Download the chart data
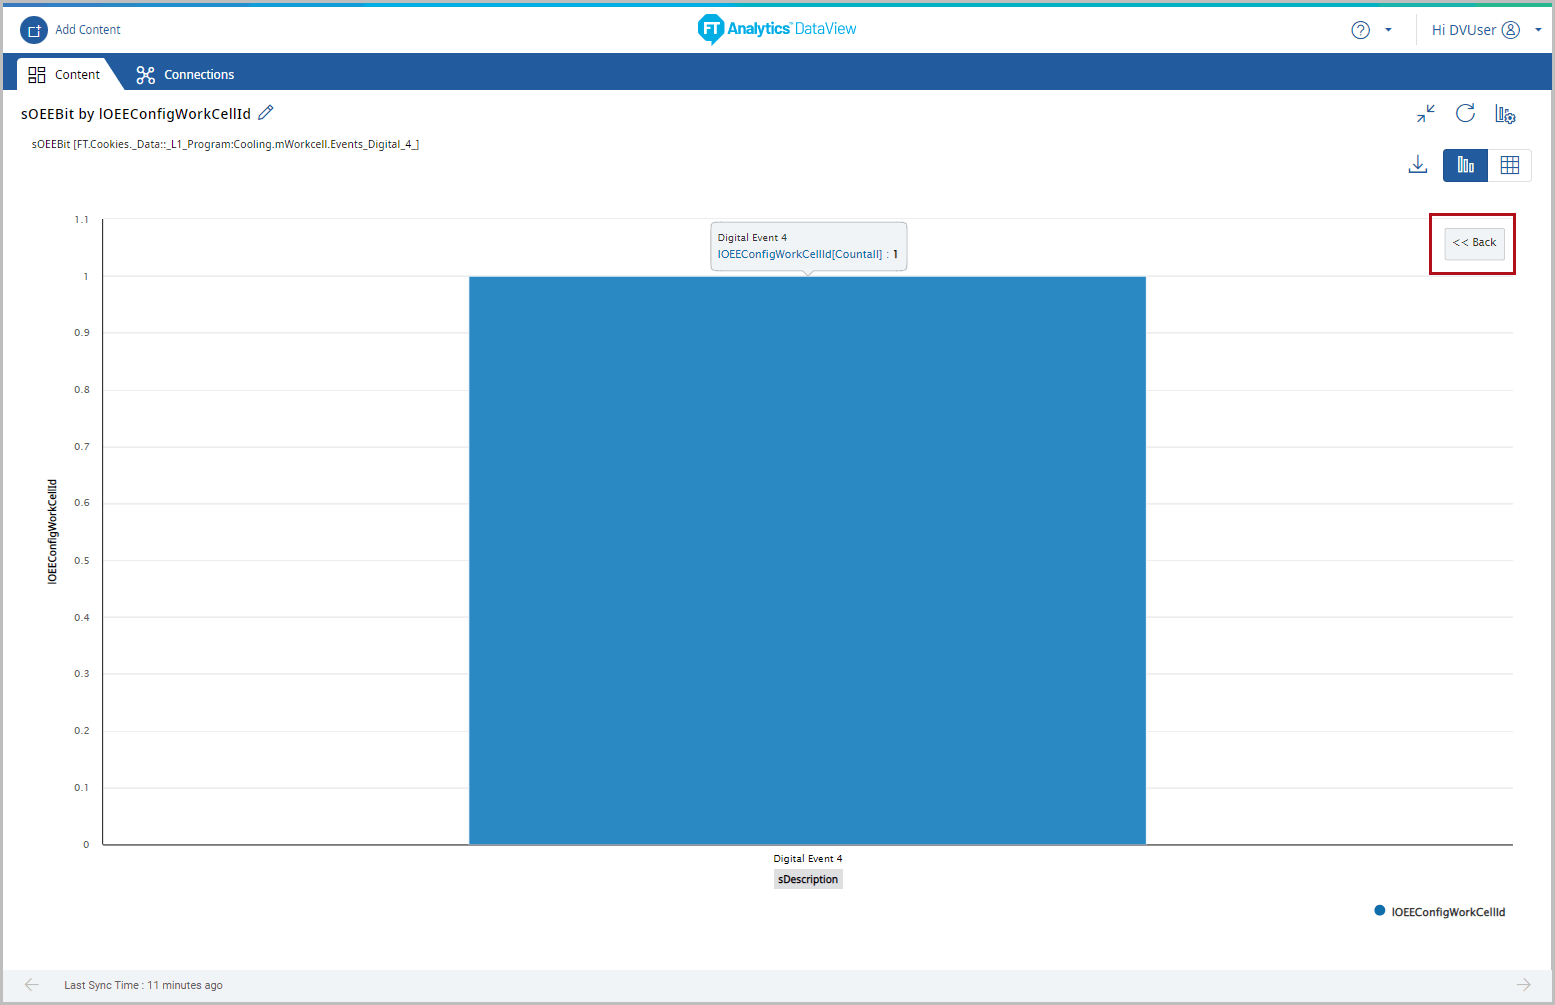This screenshot has width=1555, height=1005. click(1417, 165)
